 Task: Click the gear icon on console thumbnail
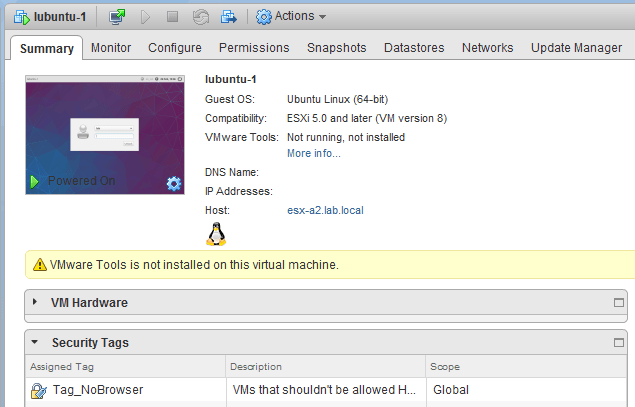pyautogui.click(x=174, y=183)
